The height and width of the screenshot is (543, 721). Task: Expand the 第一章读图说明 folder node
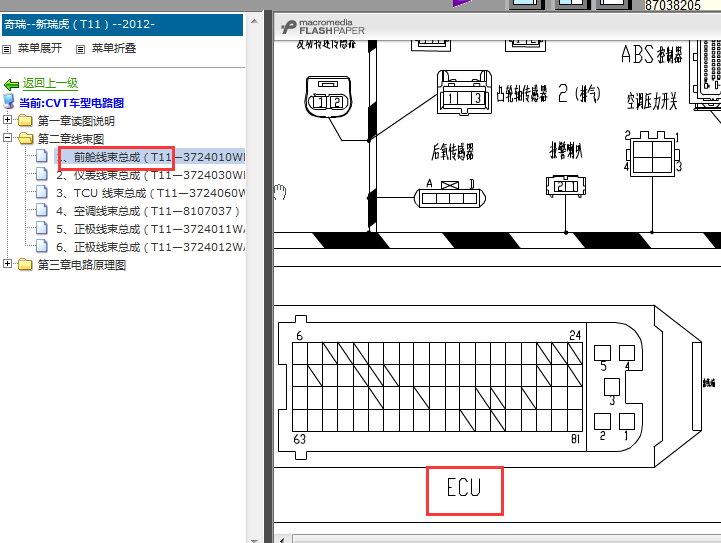point(7,120)
